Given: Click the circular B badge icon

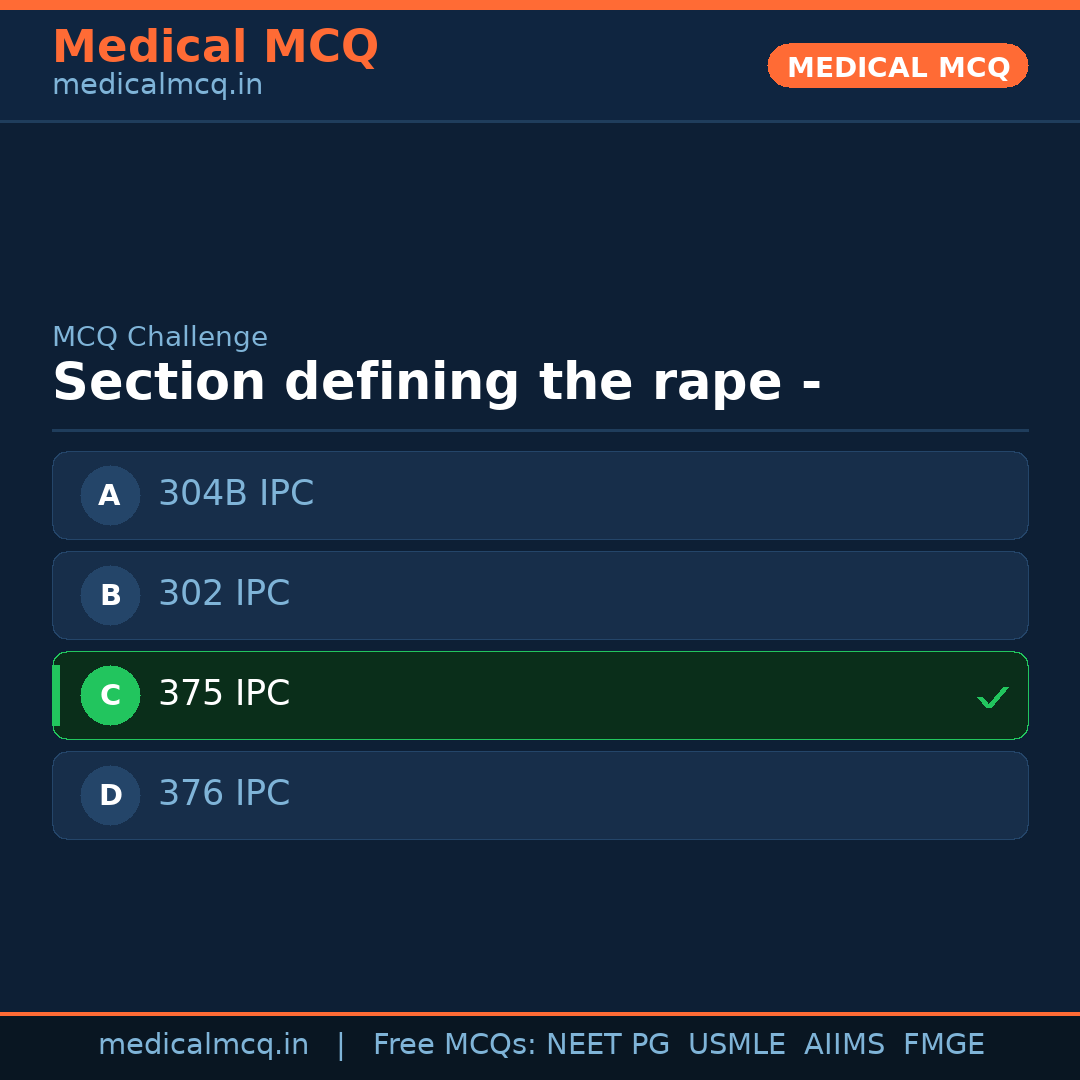Looking at the screenshot, I should coord(110,595).
